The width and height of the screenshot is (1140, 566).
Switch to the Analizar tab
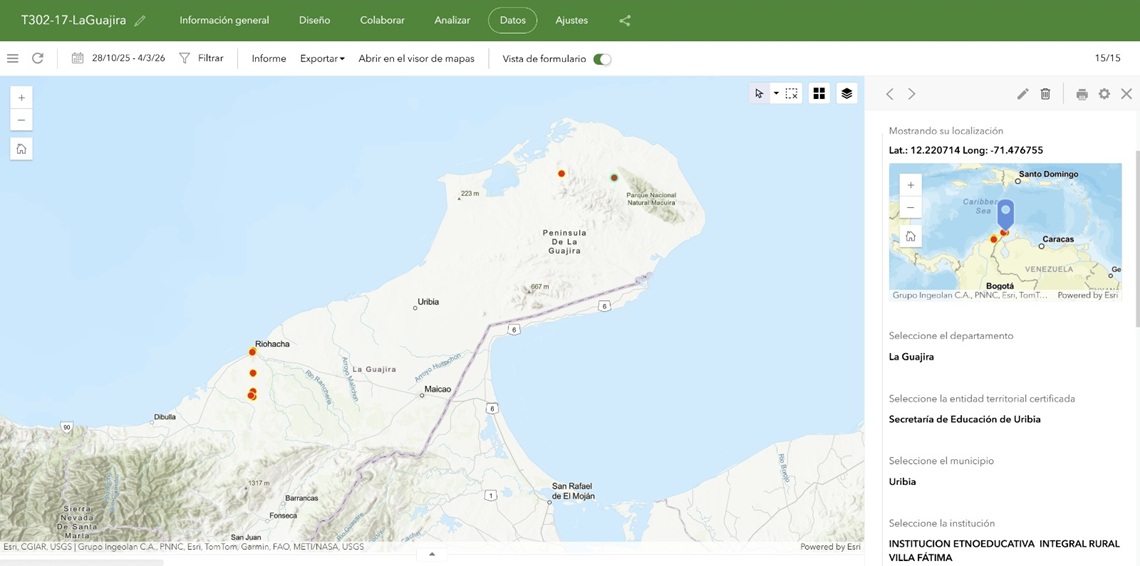[452, 20]
